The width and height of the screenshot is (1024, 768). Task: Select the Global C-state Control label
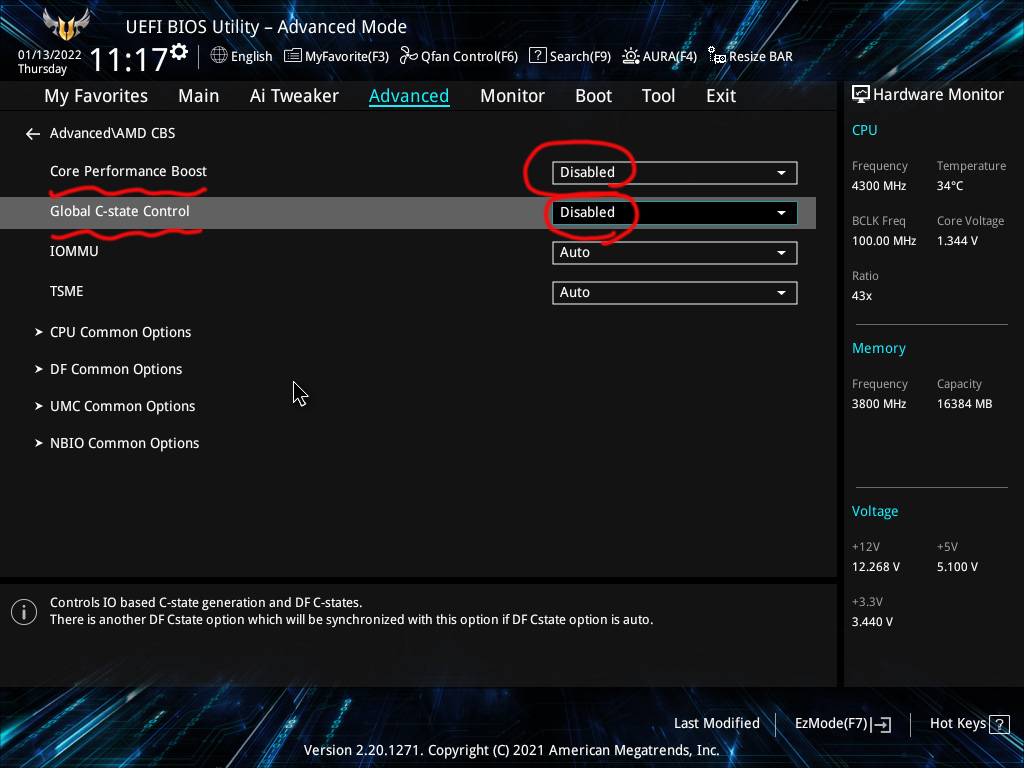pos(120,211)
